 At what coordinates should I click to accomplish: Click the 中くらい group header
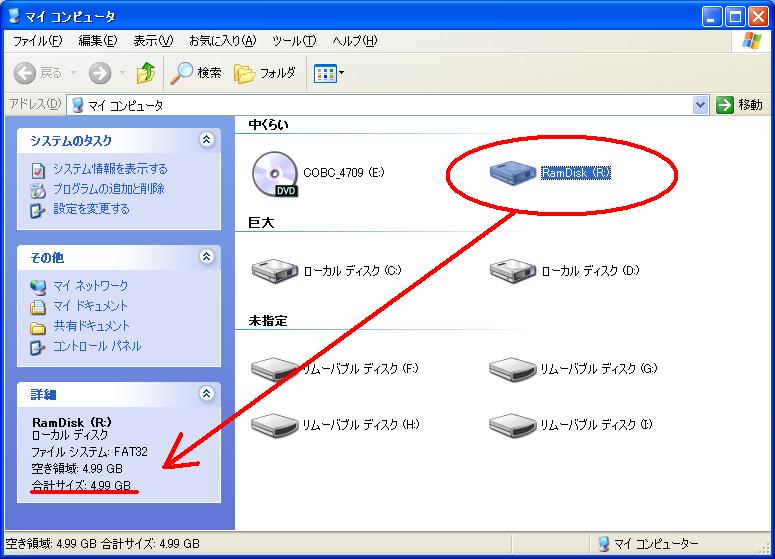268,125
